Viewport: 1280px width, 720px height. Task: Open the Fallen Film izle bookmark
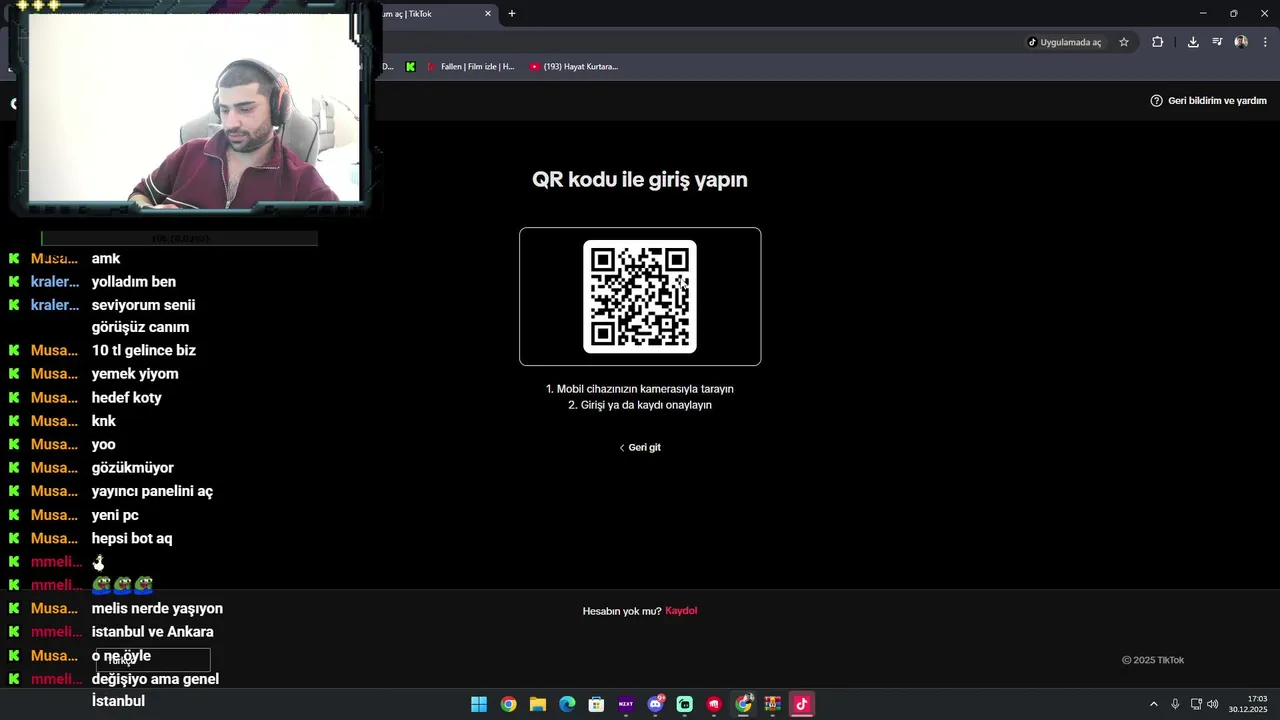471,67
